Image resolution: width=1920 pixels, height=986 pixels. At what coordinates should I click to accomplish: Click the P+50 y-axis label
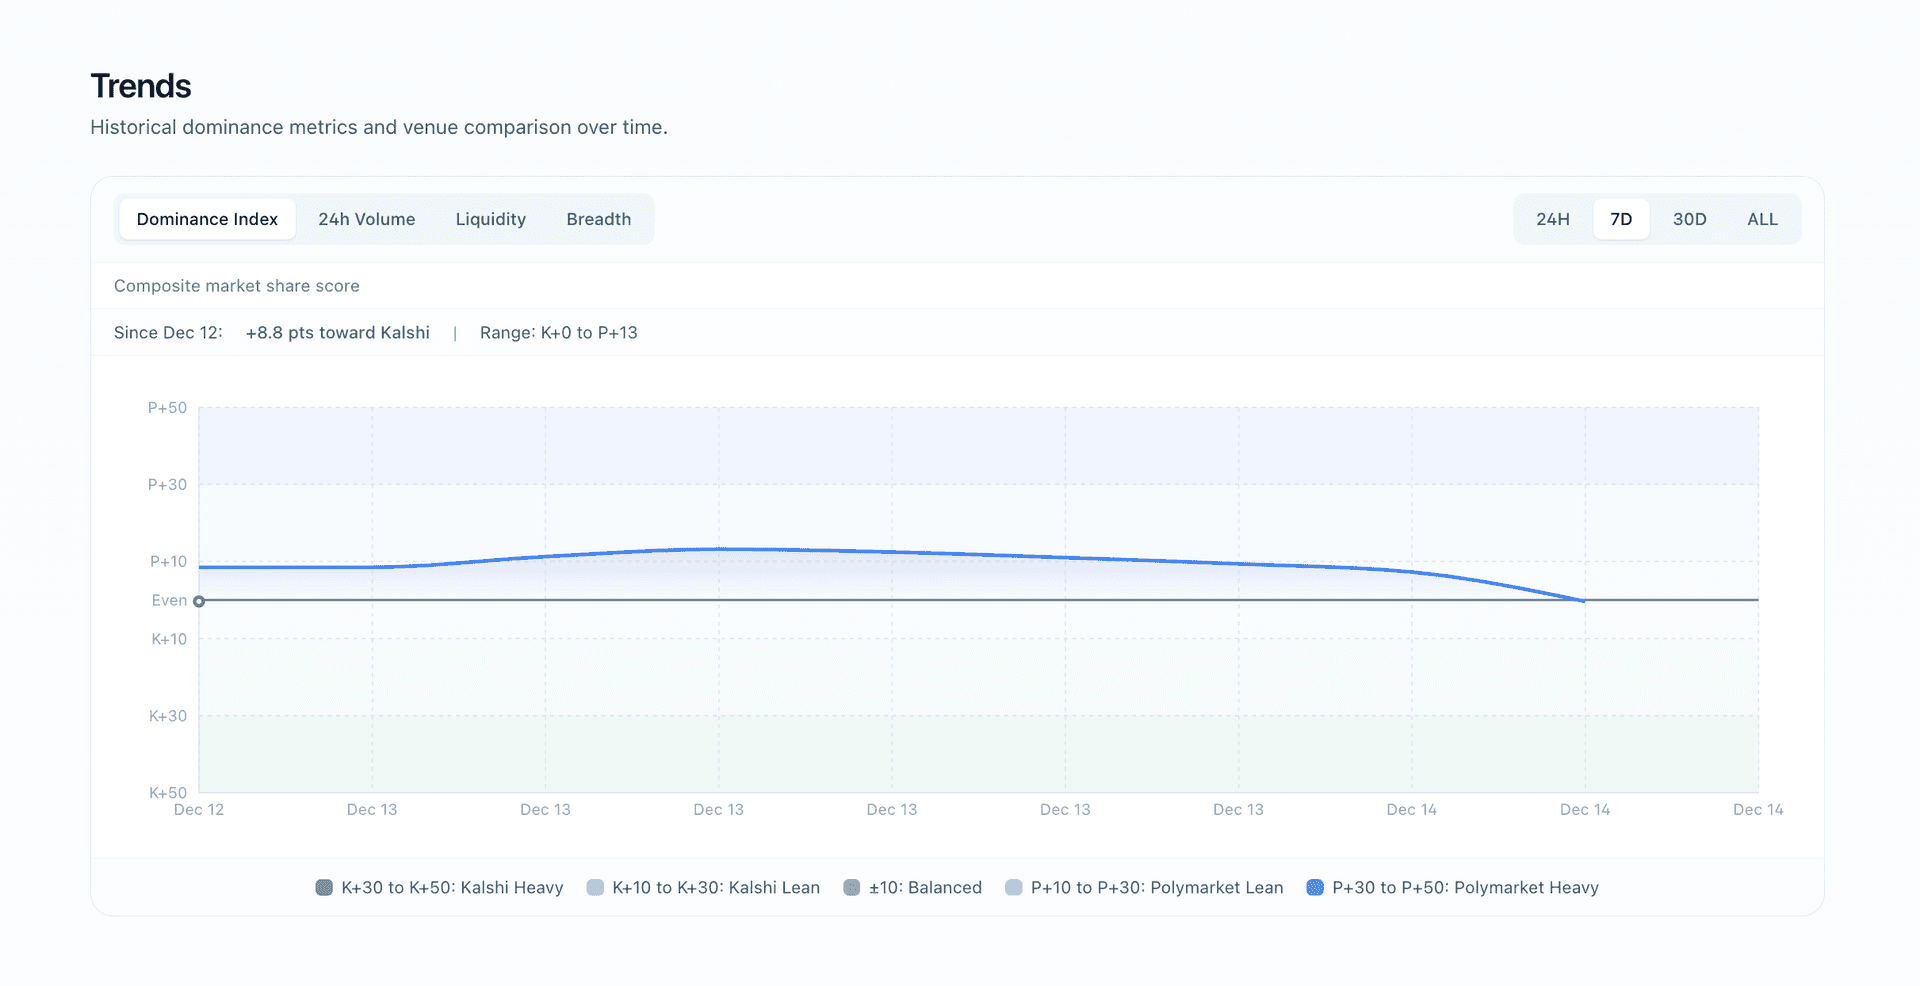click(x=167, y=408)
